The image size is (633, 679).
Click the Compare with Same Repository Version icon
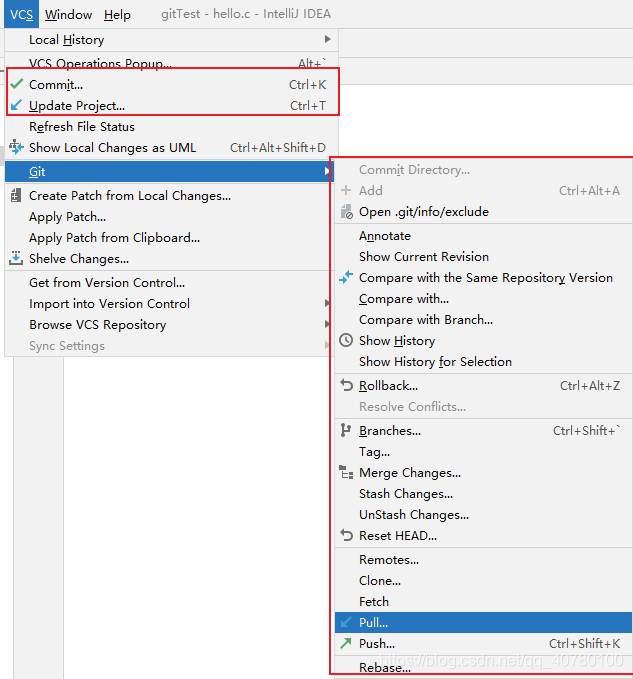coord(346,277)
